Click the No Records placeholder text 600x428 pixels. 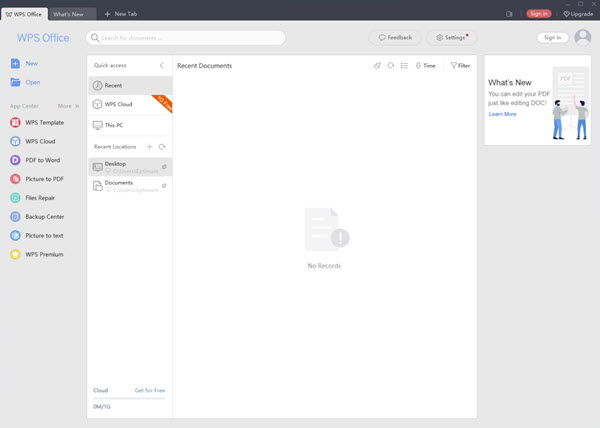324,266
